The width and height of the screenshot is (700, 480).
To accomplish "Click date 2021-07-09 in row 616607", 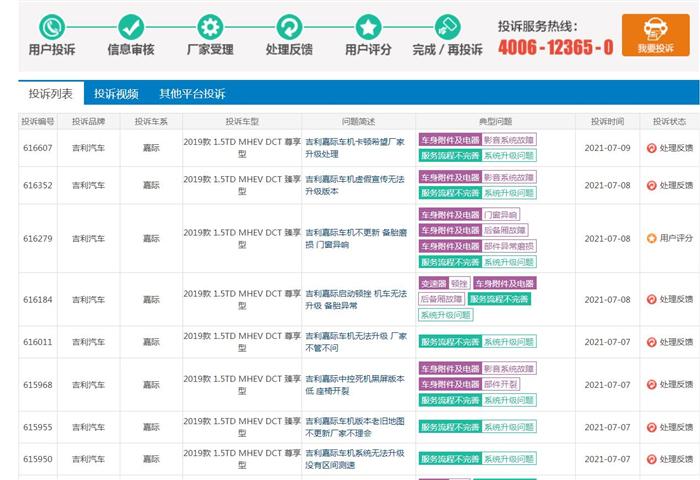I will click(x=608, y=148).
